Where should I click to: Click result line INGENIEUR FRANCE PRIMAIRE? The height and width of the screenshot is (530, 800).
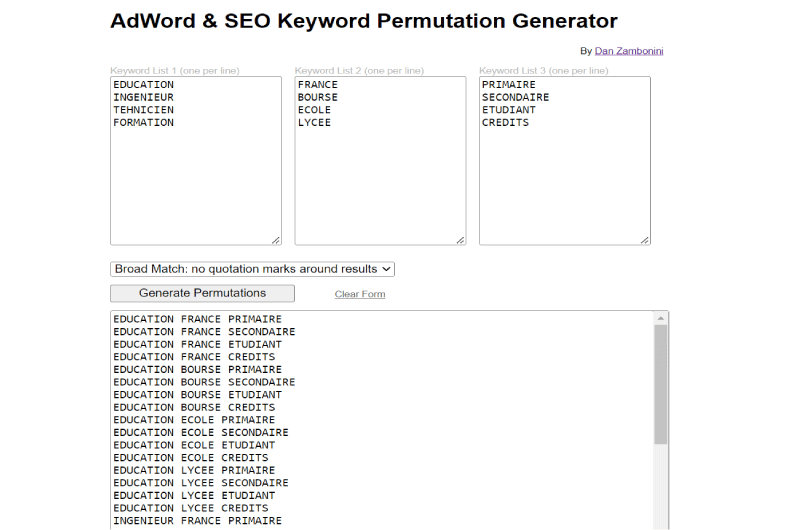tap(197, 521)
